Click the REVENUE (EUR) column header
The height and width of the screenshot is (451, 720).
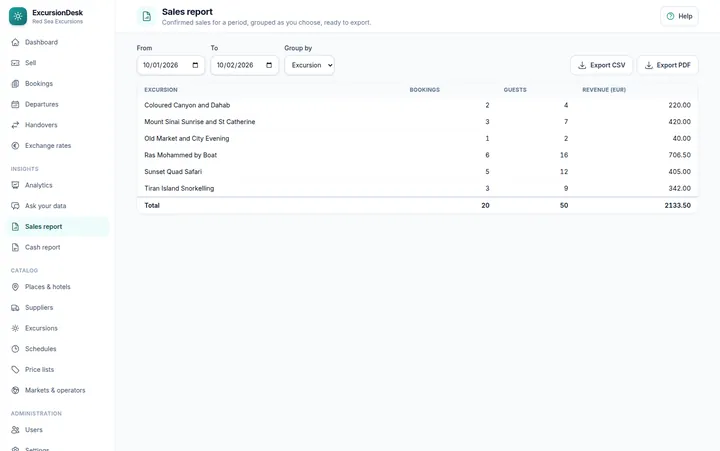point(604,90)
